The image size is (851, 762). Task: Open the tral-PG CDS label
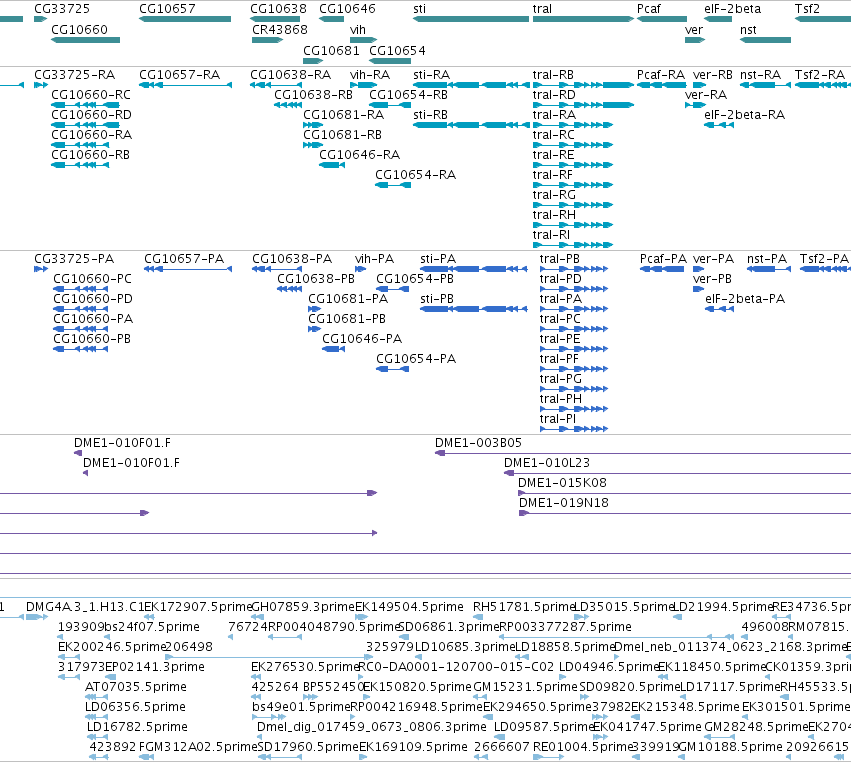(561, 379)
